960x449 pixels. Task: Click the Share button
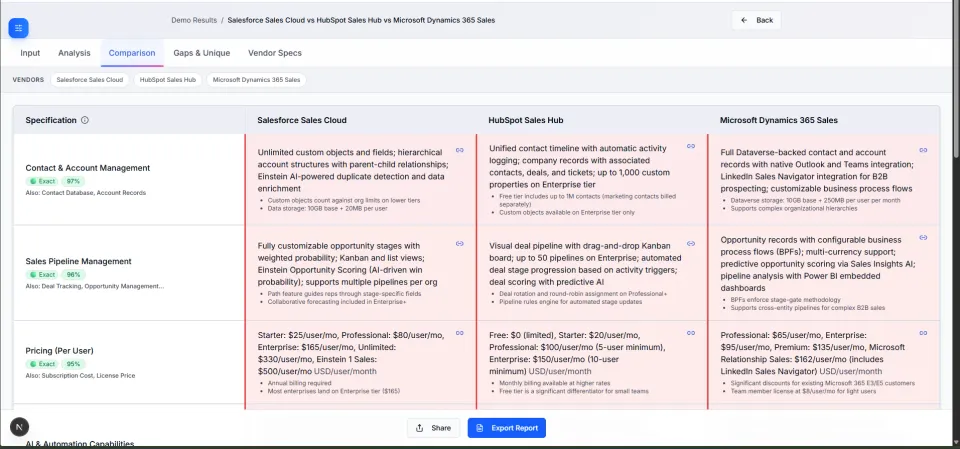pyautogui.click(x=433, y=428)
